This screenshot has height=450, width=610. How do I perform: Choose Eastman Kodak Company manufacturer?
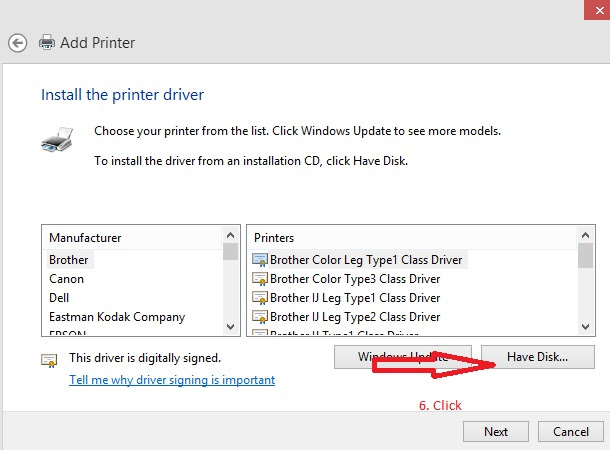(x=117, y=317)
